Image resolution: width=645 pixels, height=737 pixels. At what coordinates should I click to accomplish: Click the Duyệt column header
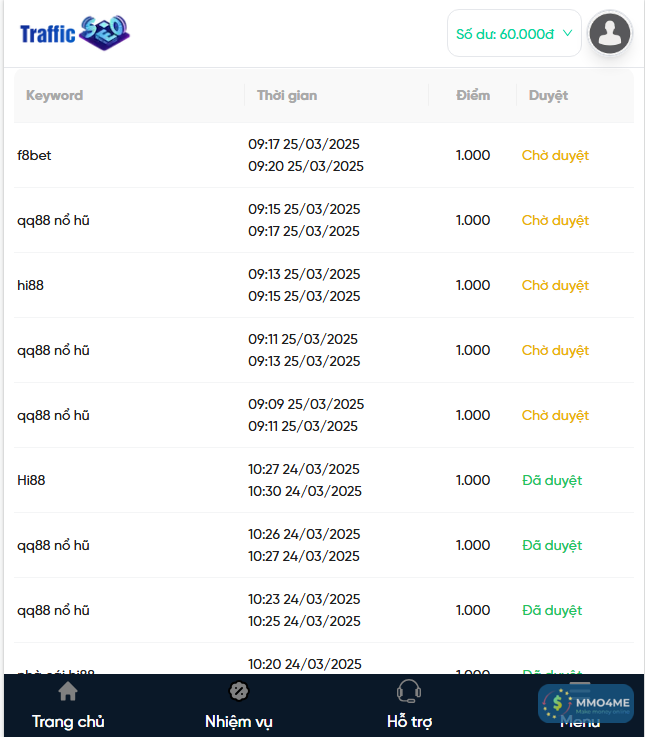548,96
